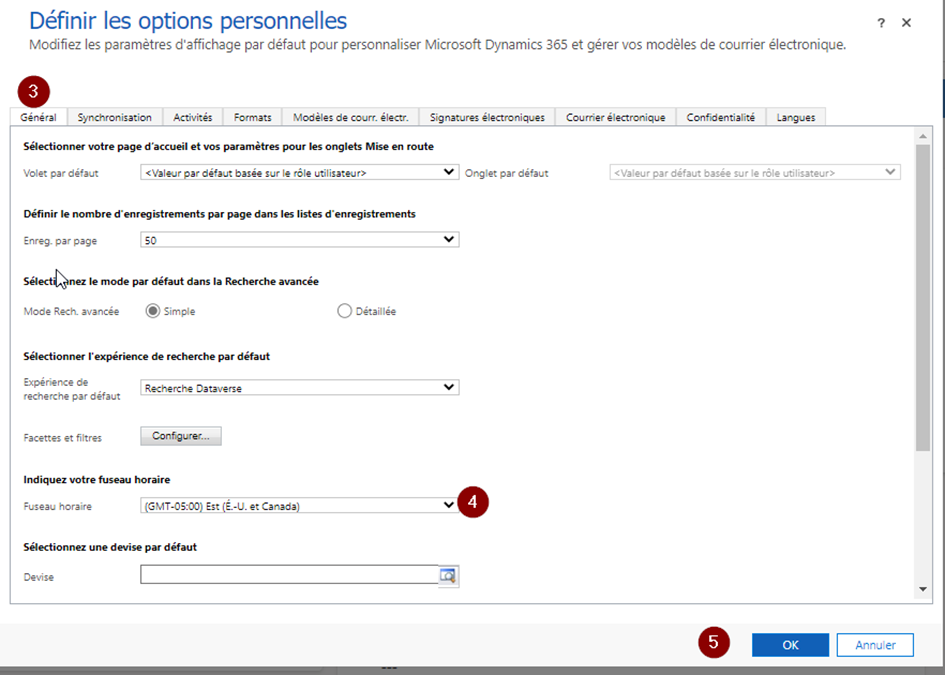Click the Devise currency input field
The width and height of the screenshot is (945, 675).
(x=288, y=575)
